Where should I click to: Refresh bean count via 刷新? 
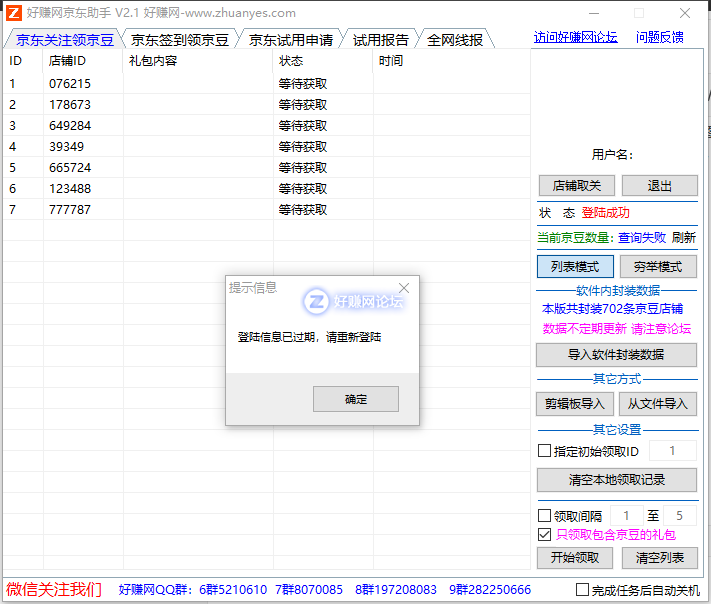point(683,237)
